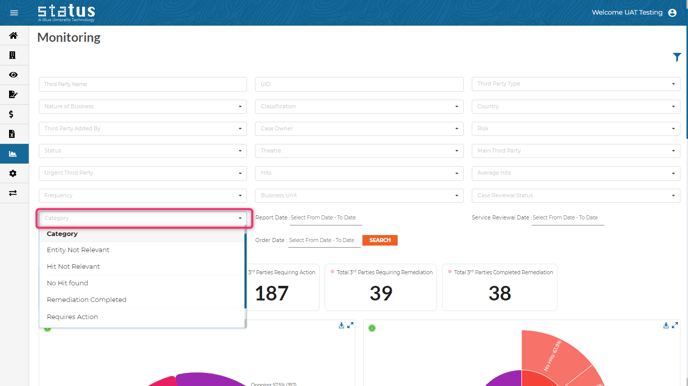Click the 39 Requiring Remediation card
This screenshot has height=386, width=688.
coord(380,287)
